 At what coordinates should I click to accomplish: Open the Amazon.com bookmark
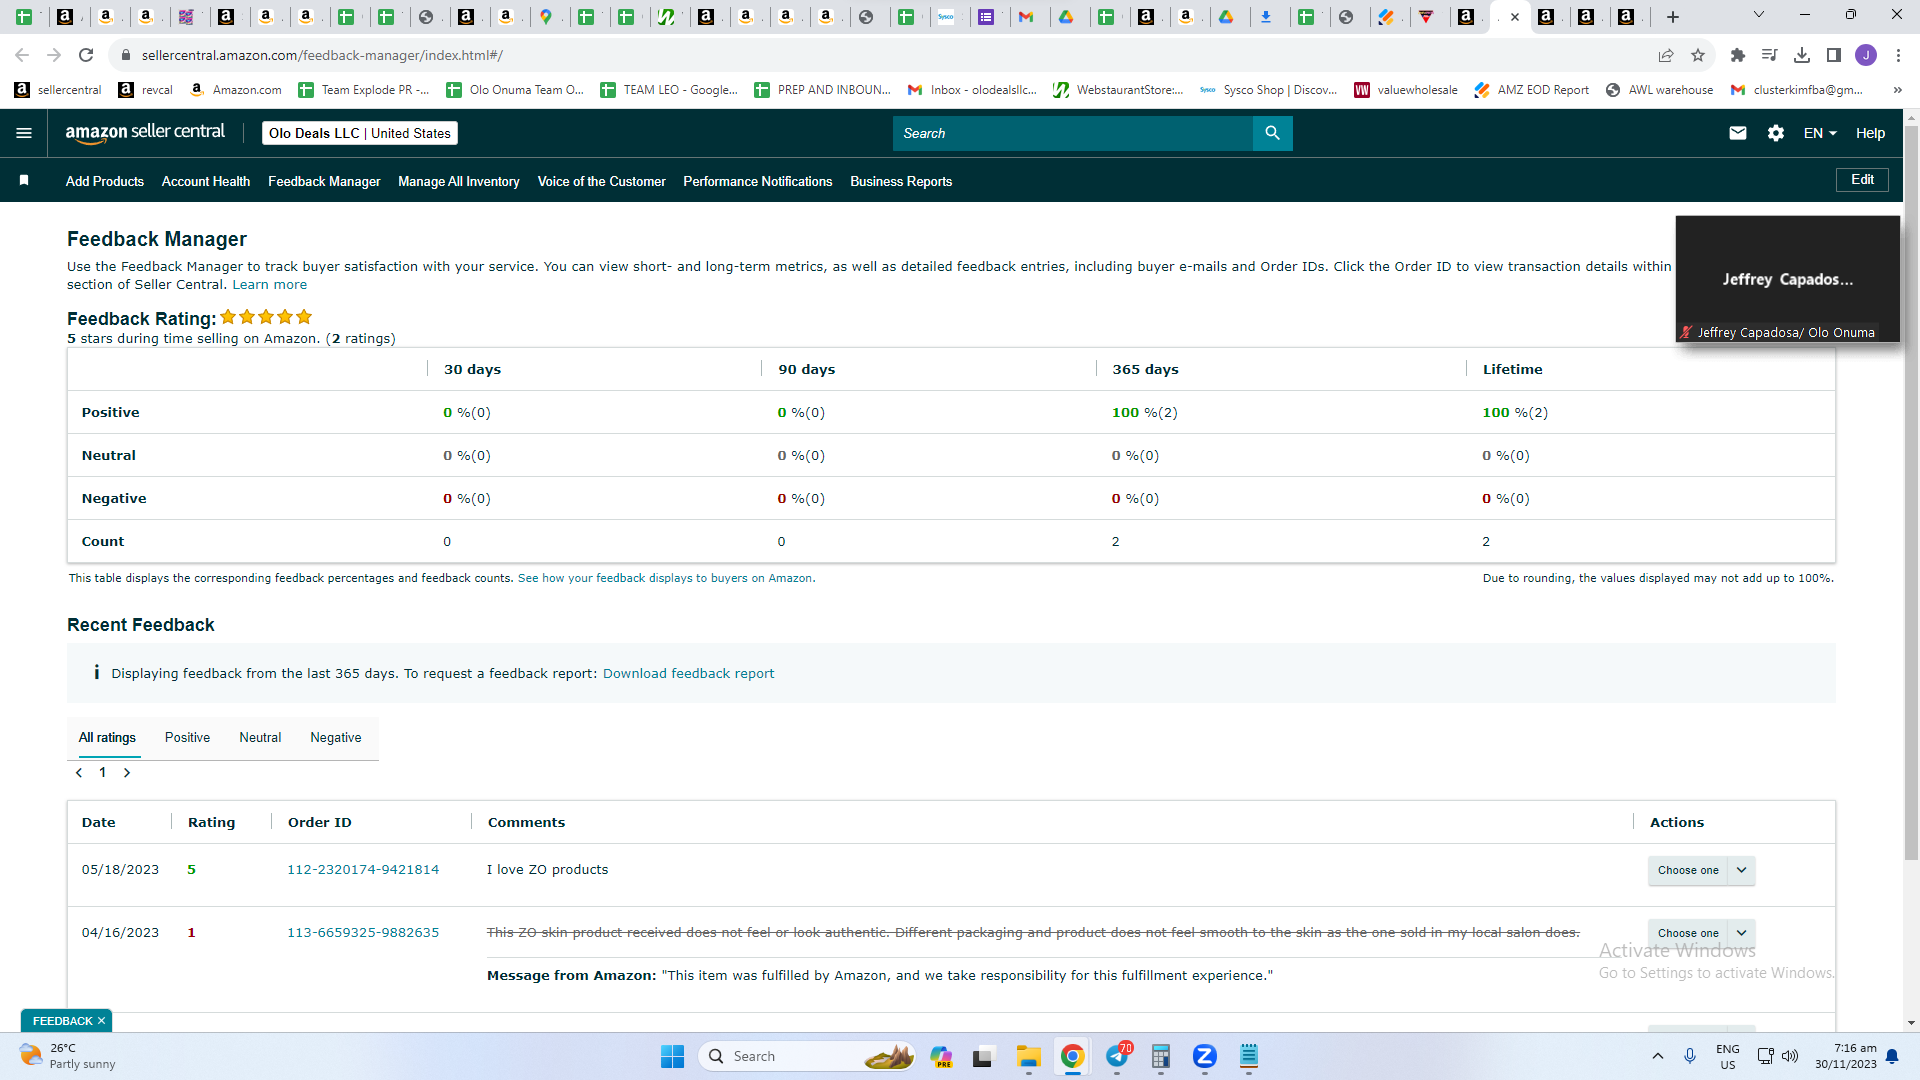(x=236, y=90)
